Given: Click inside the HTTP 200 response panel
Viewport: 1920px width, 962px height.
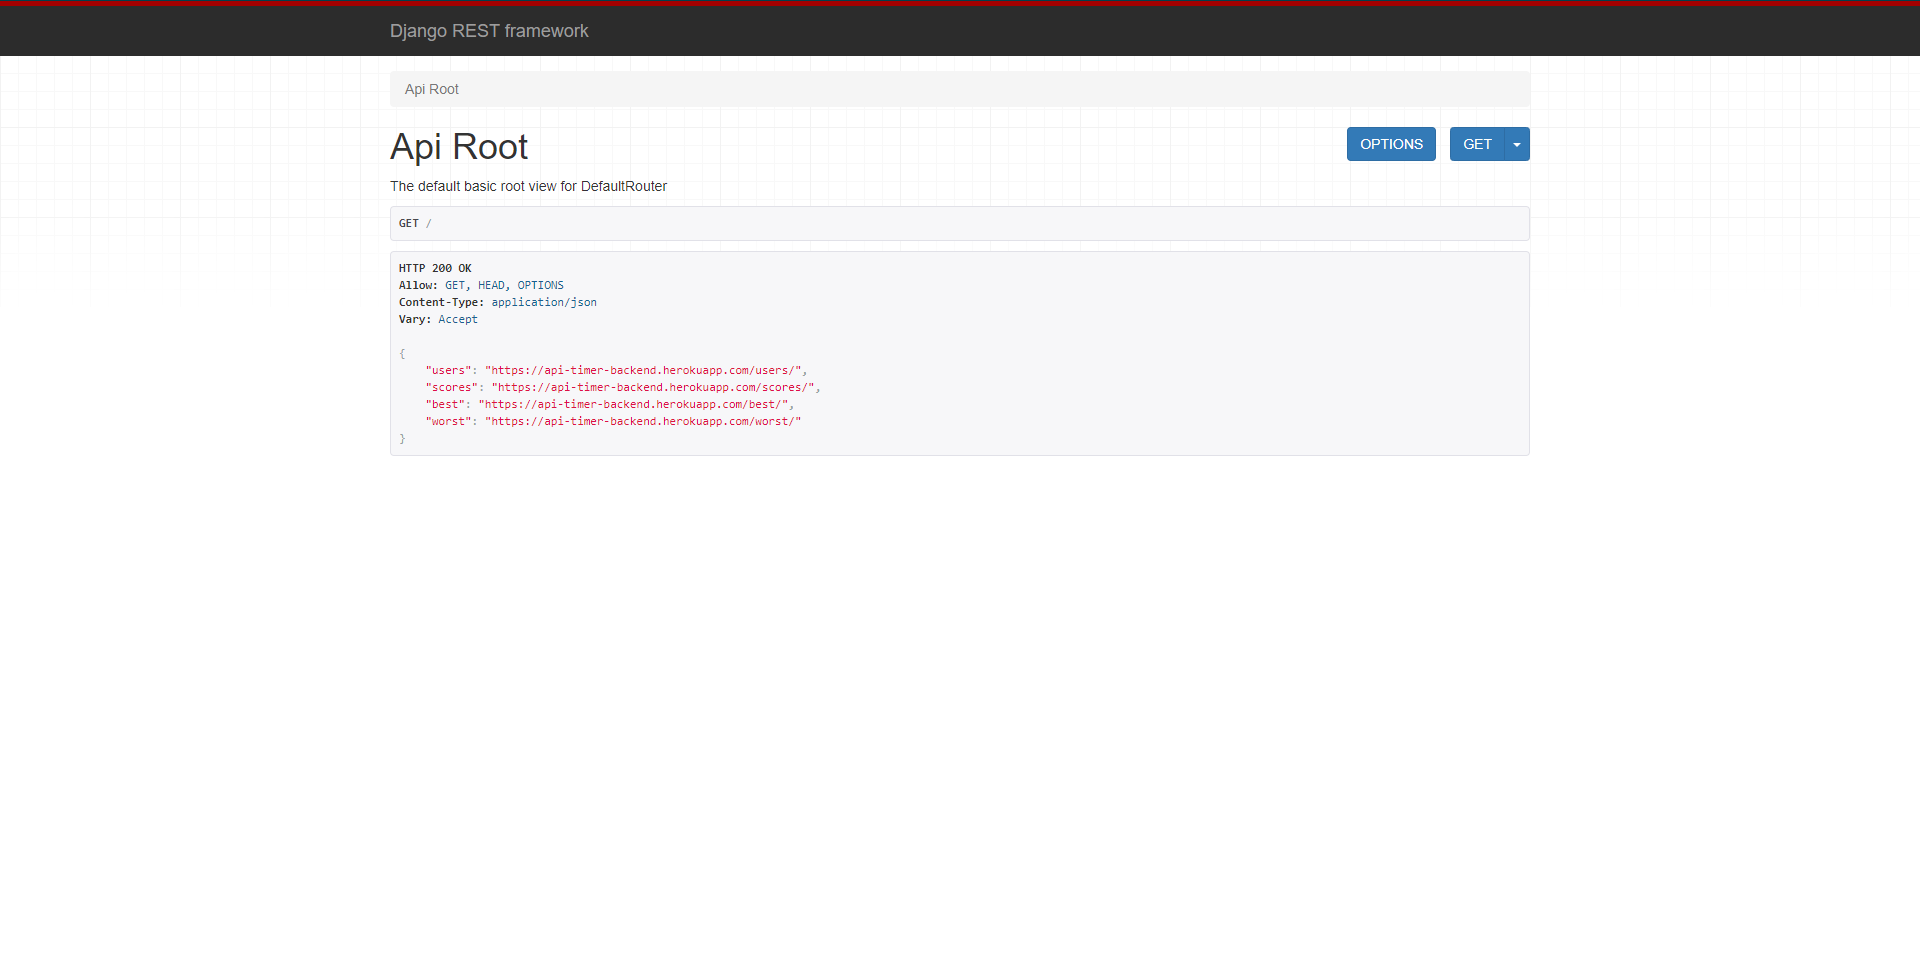Looking at the screenshot, I should (x=959, y=353).
